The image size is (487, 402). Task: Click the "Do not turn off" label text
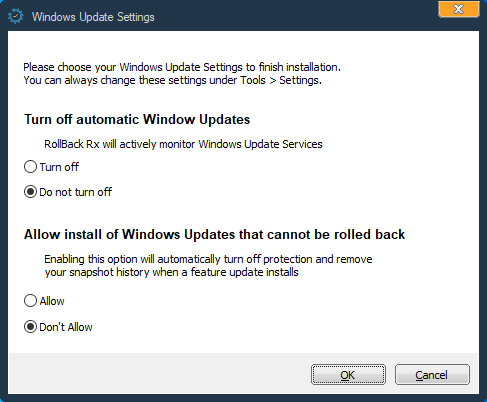coord(76,192)
